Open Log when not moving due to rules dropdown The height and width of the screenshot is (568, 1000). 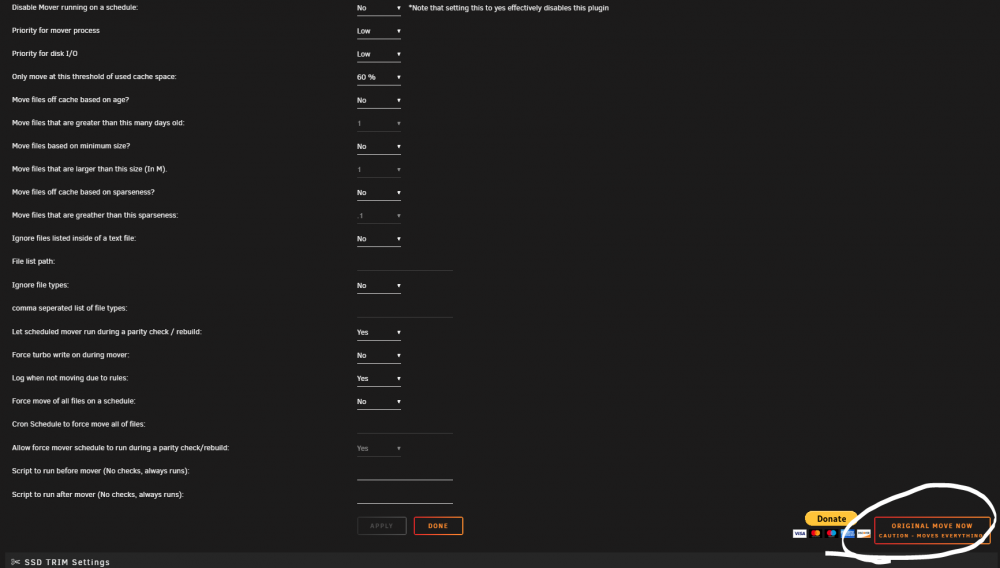coord(379,379)
